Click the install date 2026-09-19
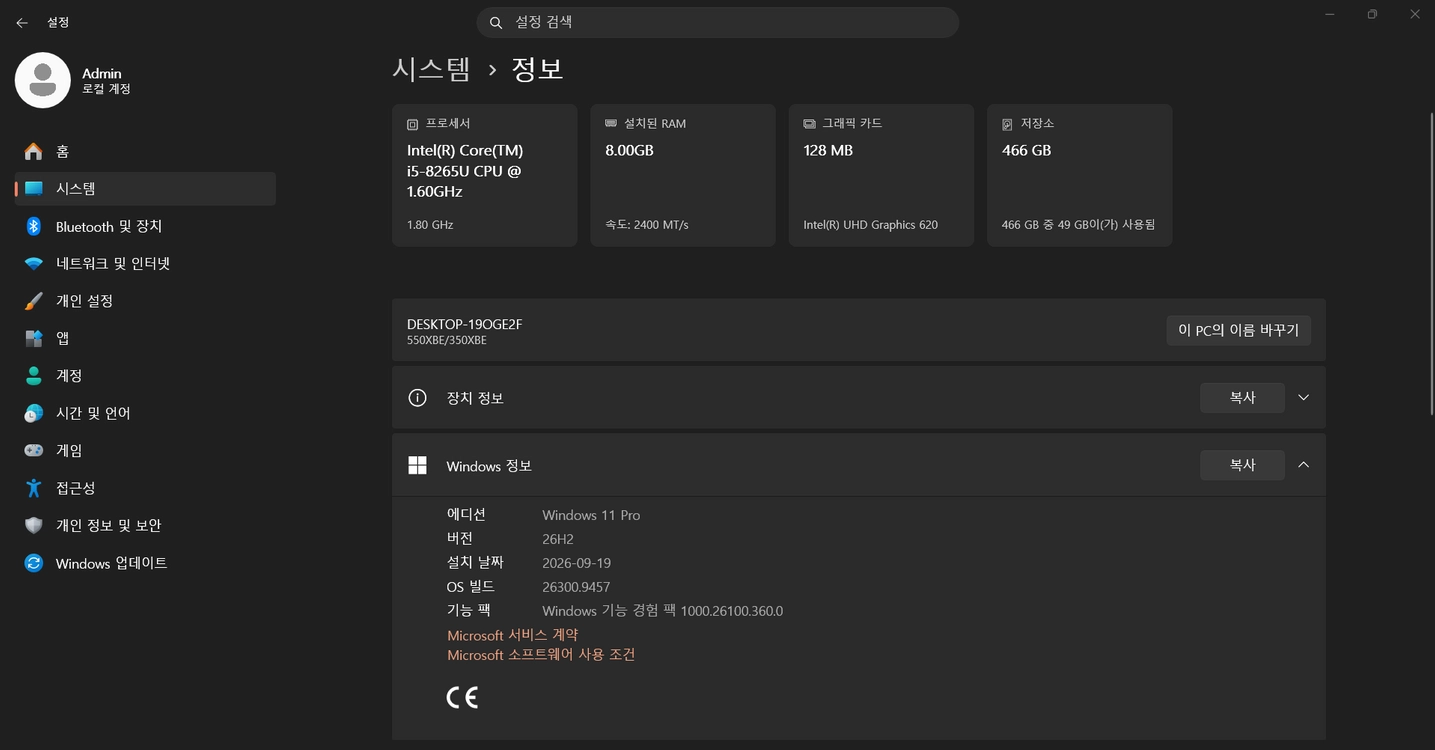Screen dimensions: 1435x750 coord(576,563)
